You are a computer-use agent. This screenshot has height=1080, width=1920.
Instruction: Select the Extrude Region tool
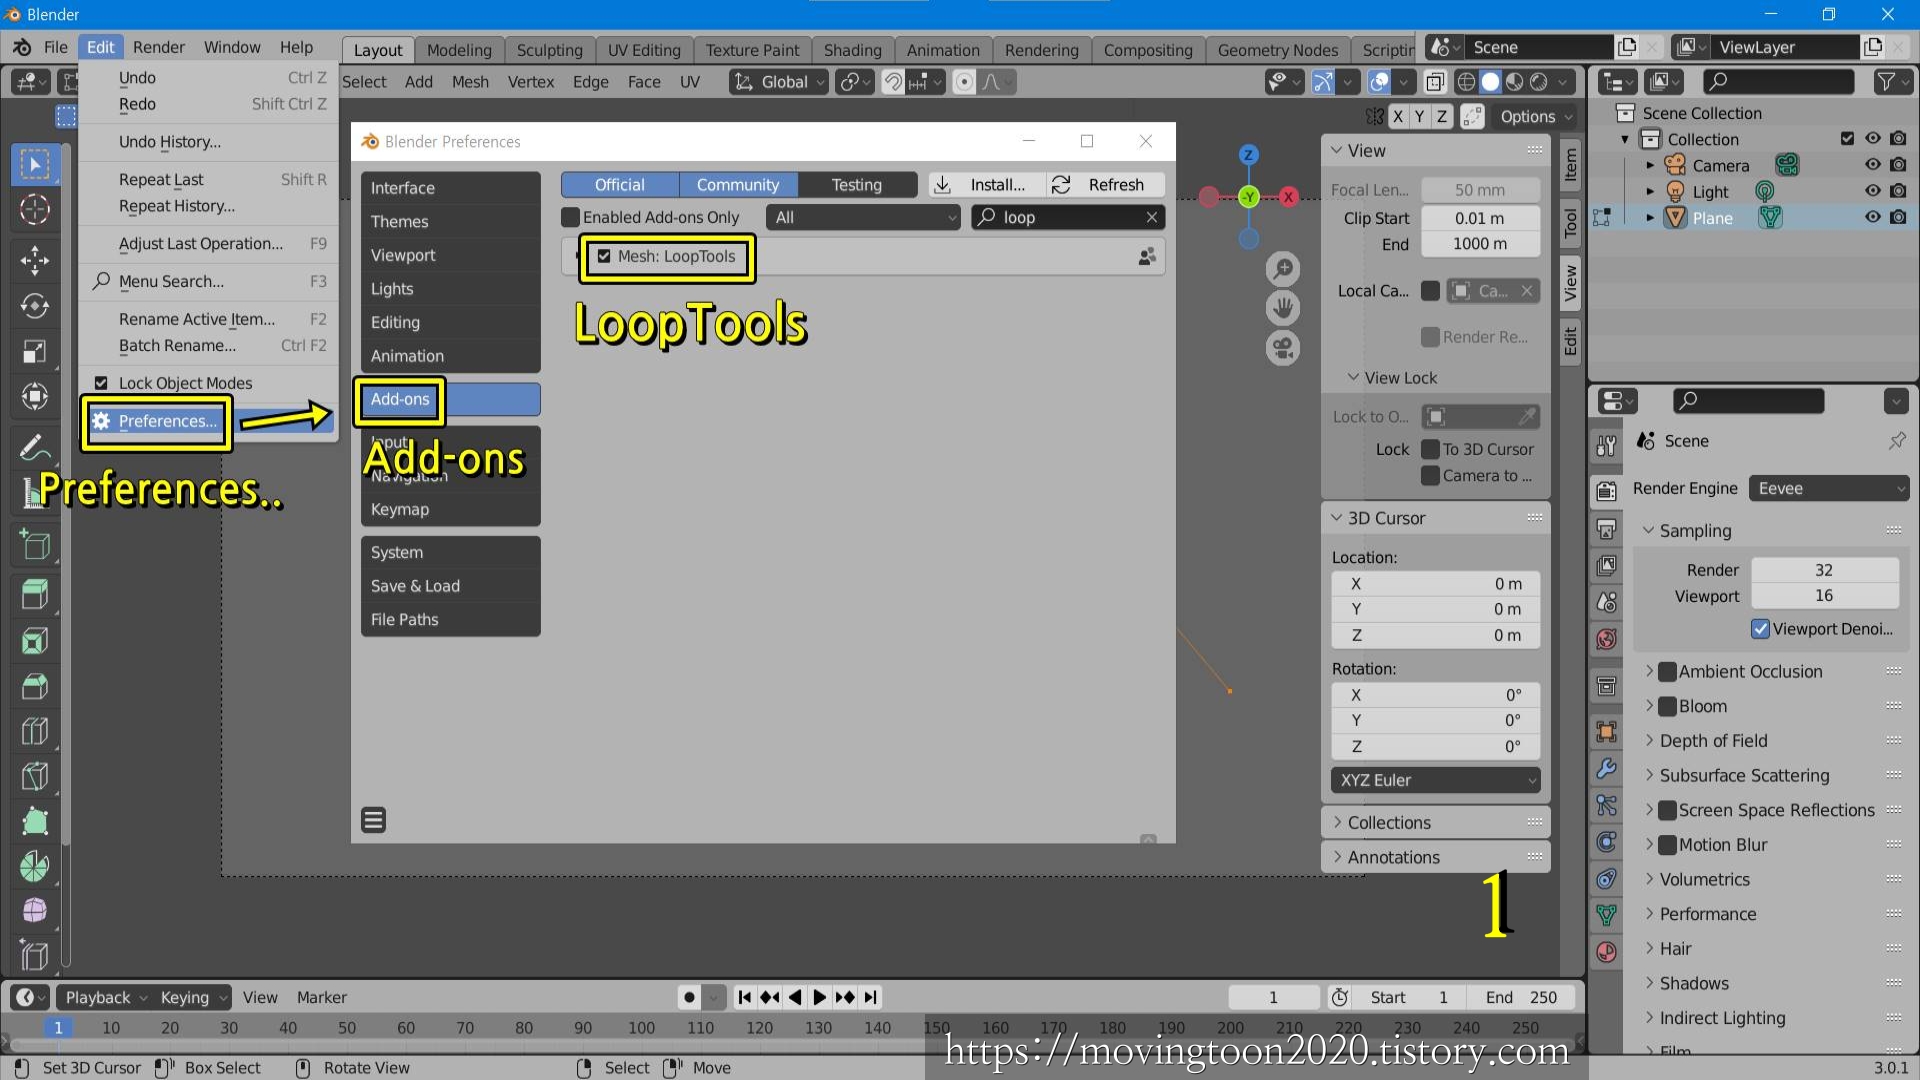35,595
